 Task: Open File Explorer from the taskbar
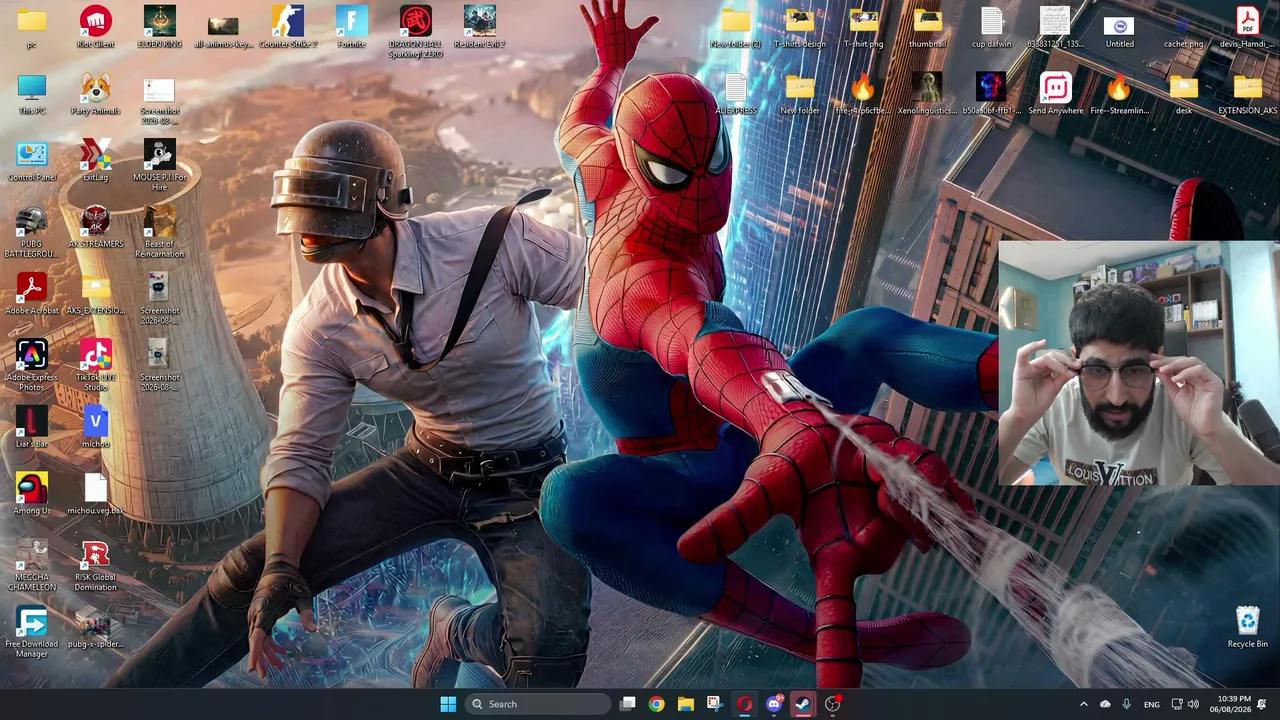pyautogui.click(x=685, y=704)
